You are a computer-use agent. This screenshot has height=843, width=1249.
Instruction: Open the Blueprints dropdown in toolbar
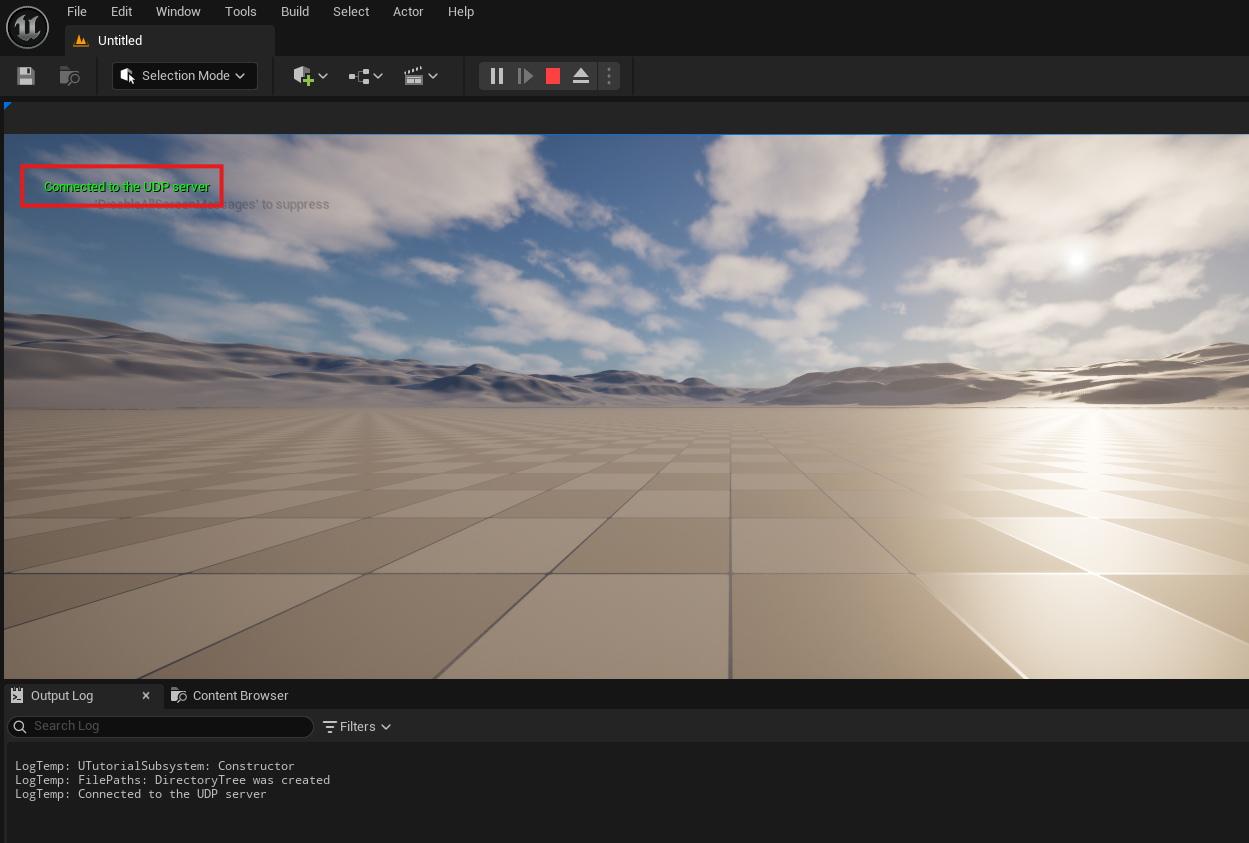click(366, 76)
